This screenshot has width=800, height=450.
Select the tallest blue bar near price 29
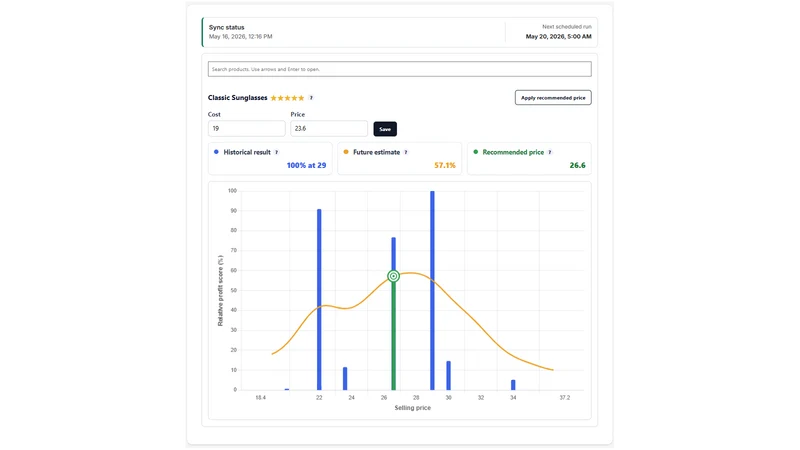(x=432, y=291)
